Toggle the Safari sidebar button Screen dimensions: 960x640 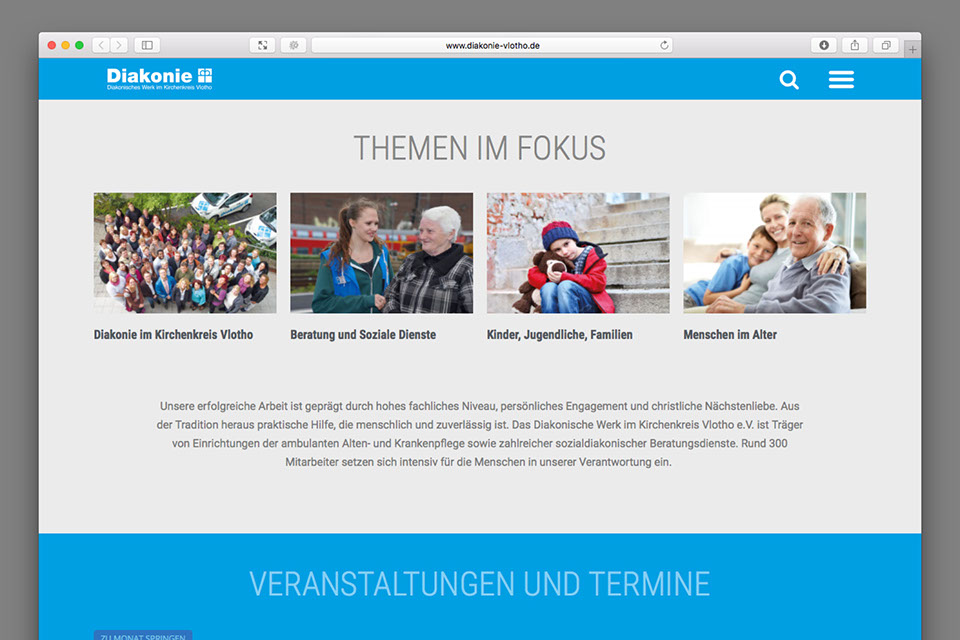[147, 45]
